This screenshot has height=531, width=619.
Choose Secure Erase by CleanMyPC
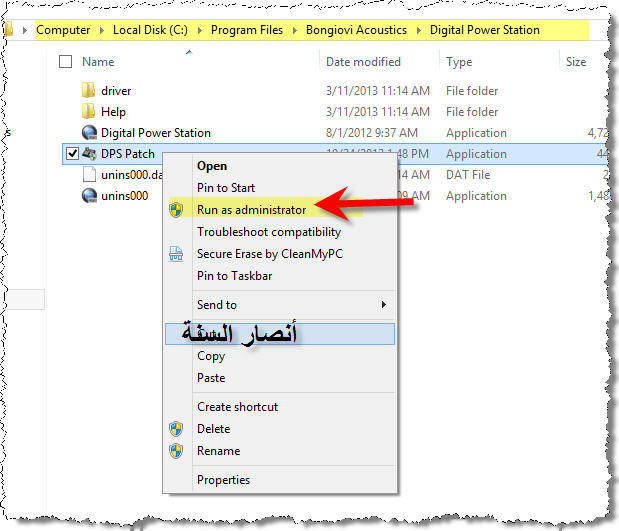[x=270, y=254]
